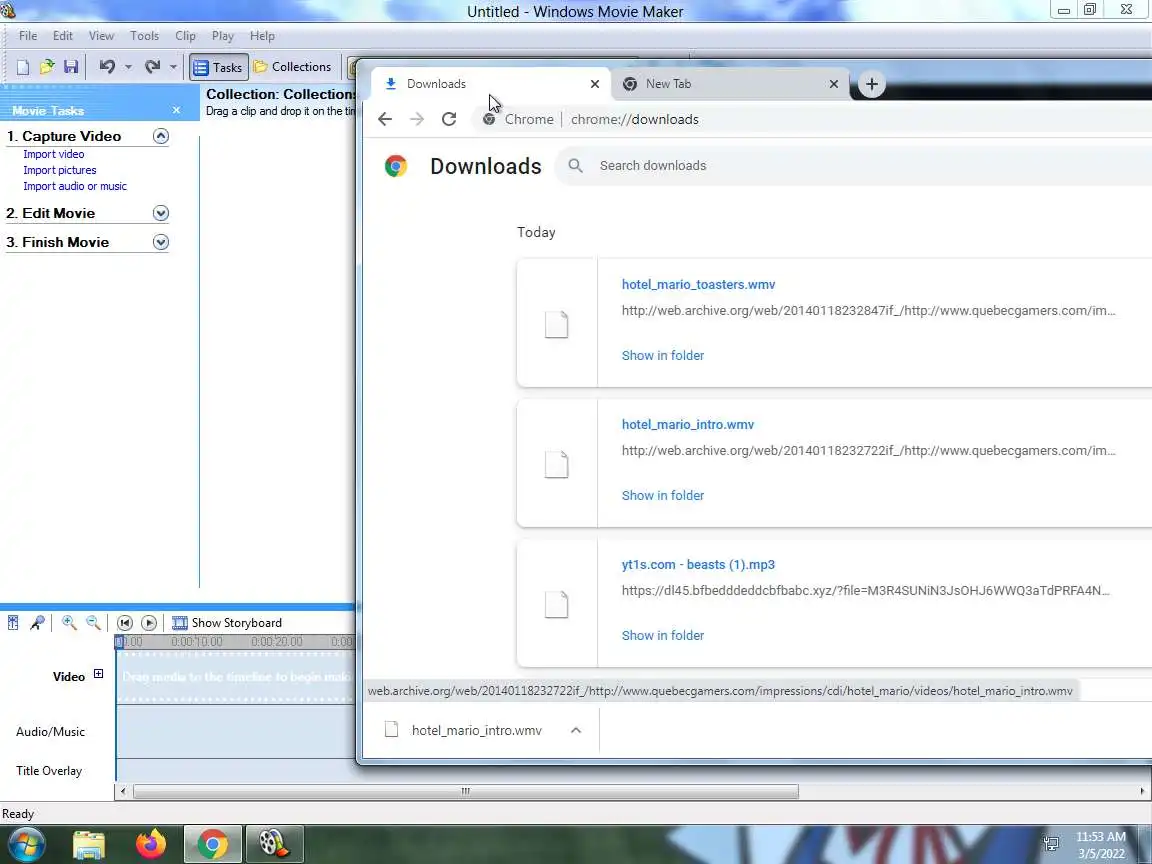
Task: Click the Narrate Timeline microphone icon
Action: pyautogui.click(x=37, y=623)
